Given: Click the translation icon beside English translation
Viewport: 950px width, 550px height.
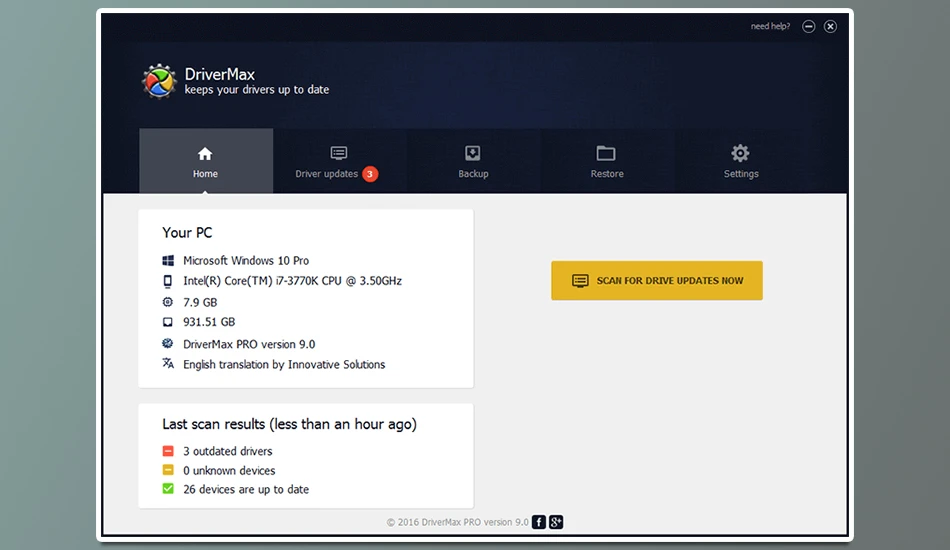Looking at the screenshot, I should (168, 363).
